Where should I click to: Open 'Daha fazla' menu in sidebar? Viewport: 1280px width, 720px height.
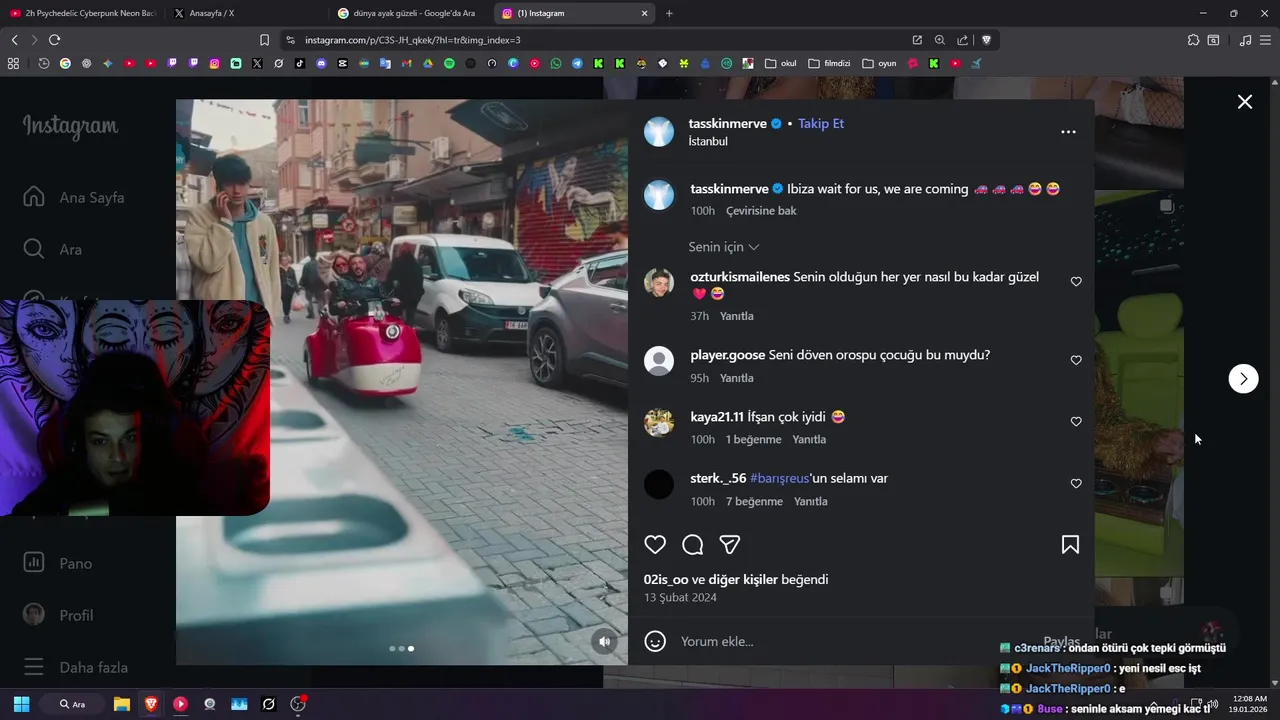pyautogui.click(x=75, y=667)
